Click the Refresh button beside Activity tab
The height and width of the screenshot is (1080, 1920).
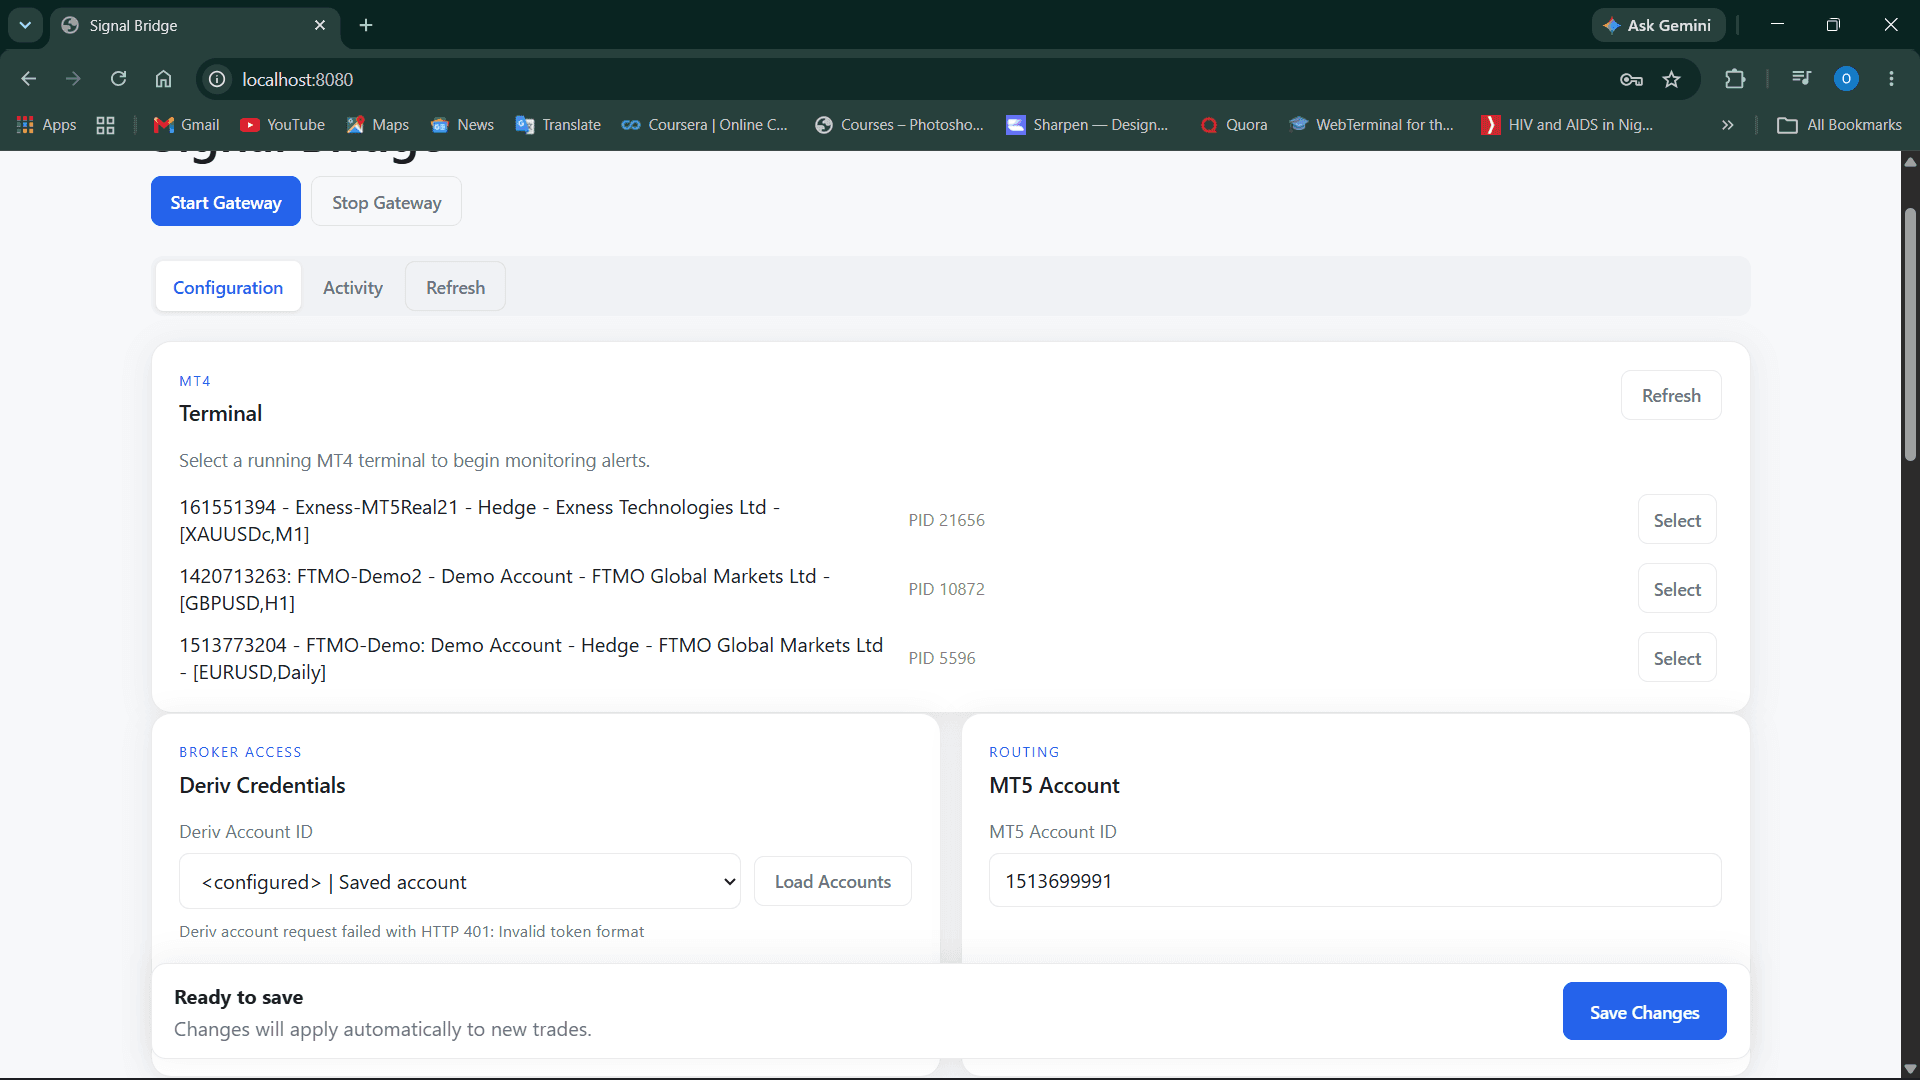click(455, 287)
